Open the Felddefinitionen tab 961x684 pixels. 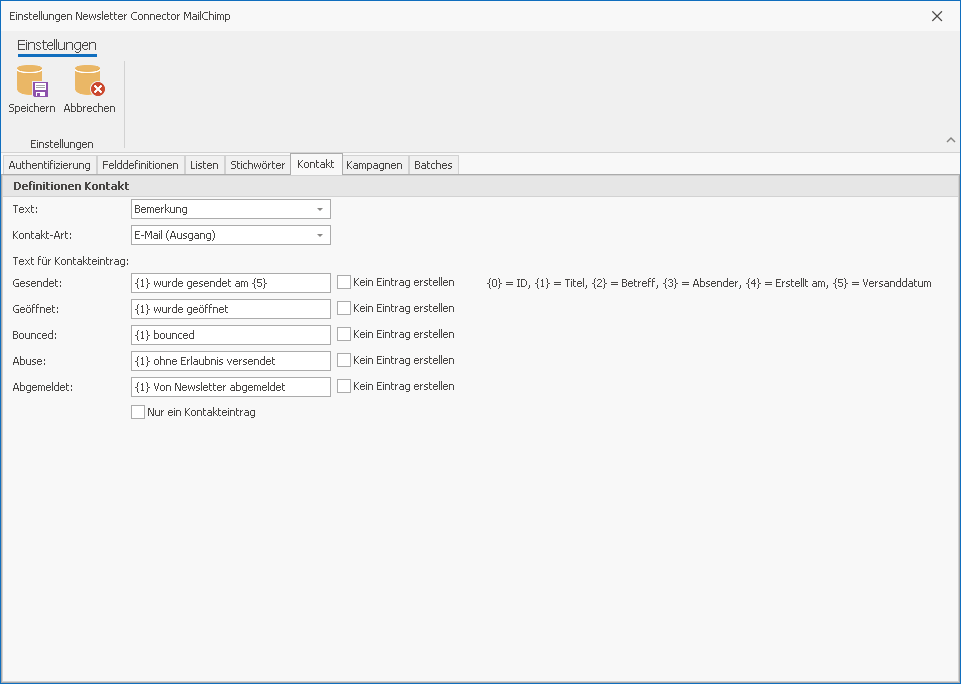(x=140, y=165)
